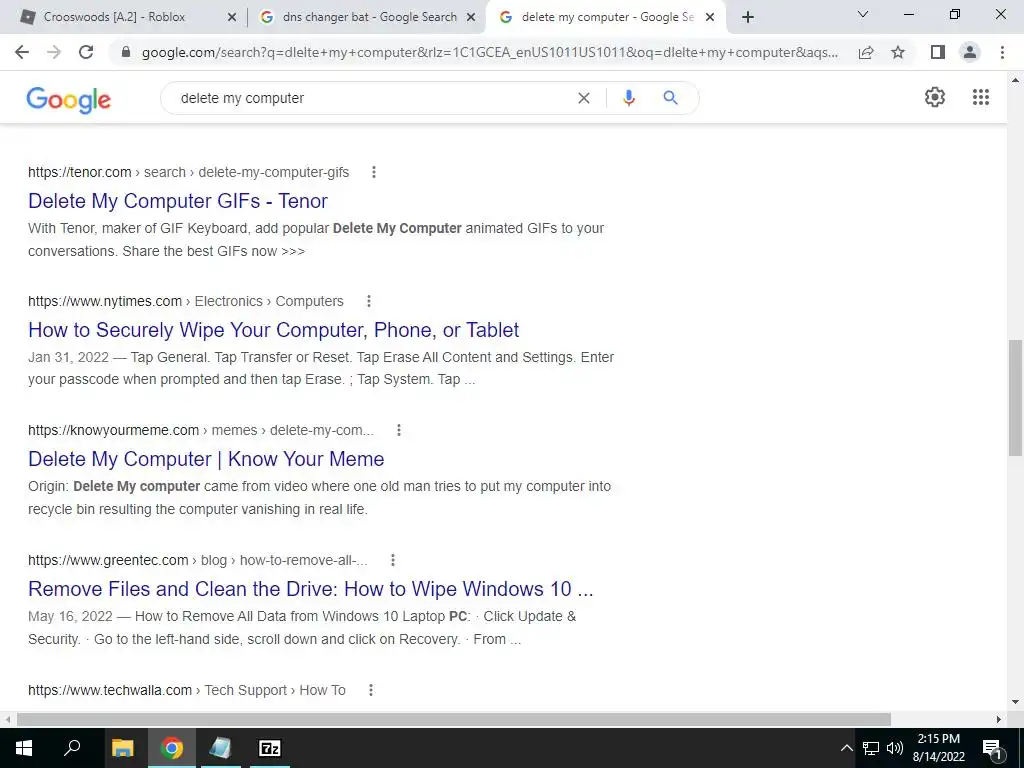Open File Explorer from the taskbar

point(123,748)
